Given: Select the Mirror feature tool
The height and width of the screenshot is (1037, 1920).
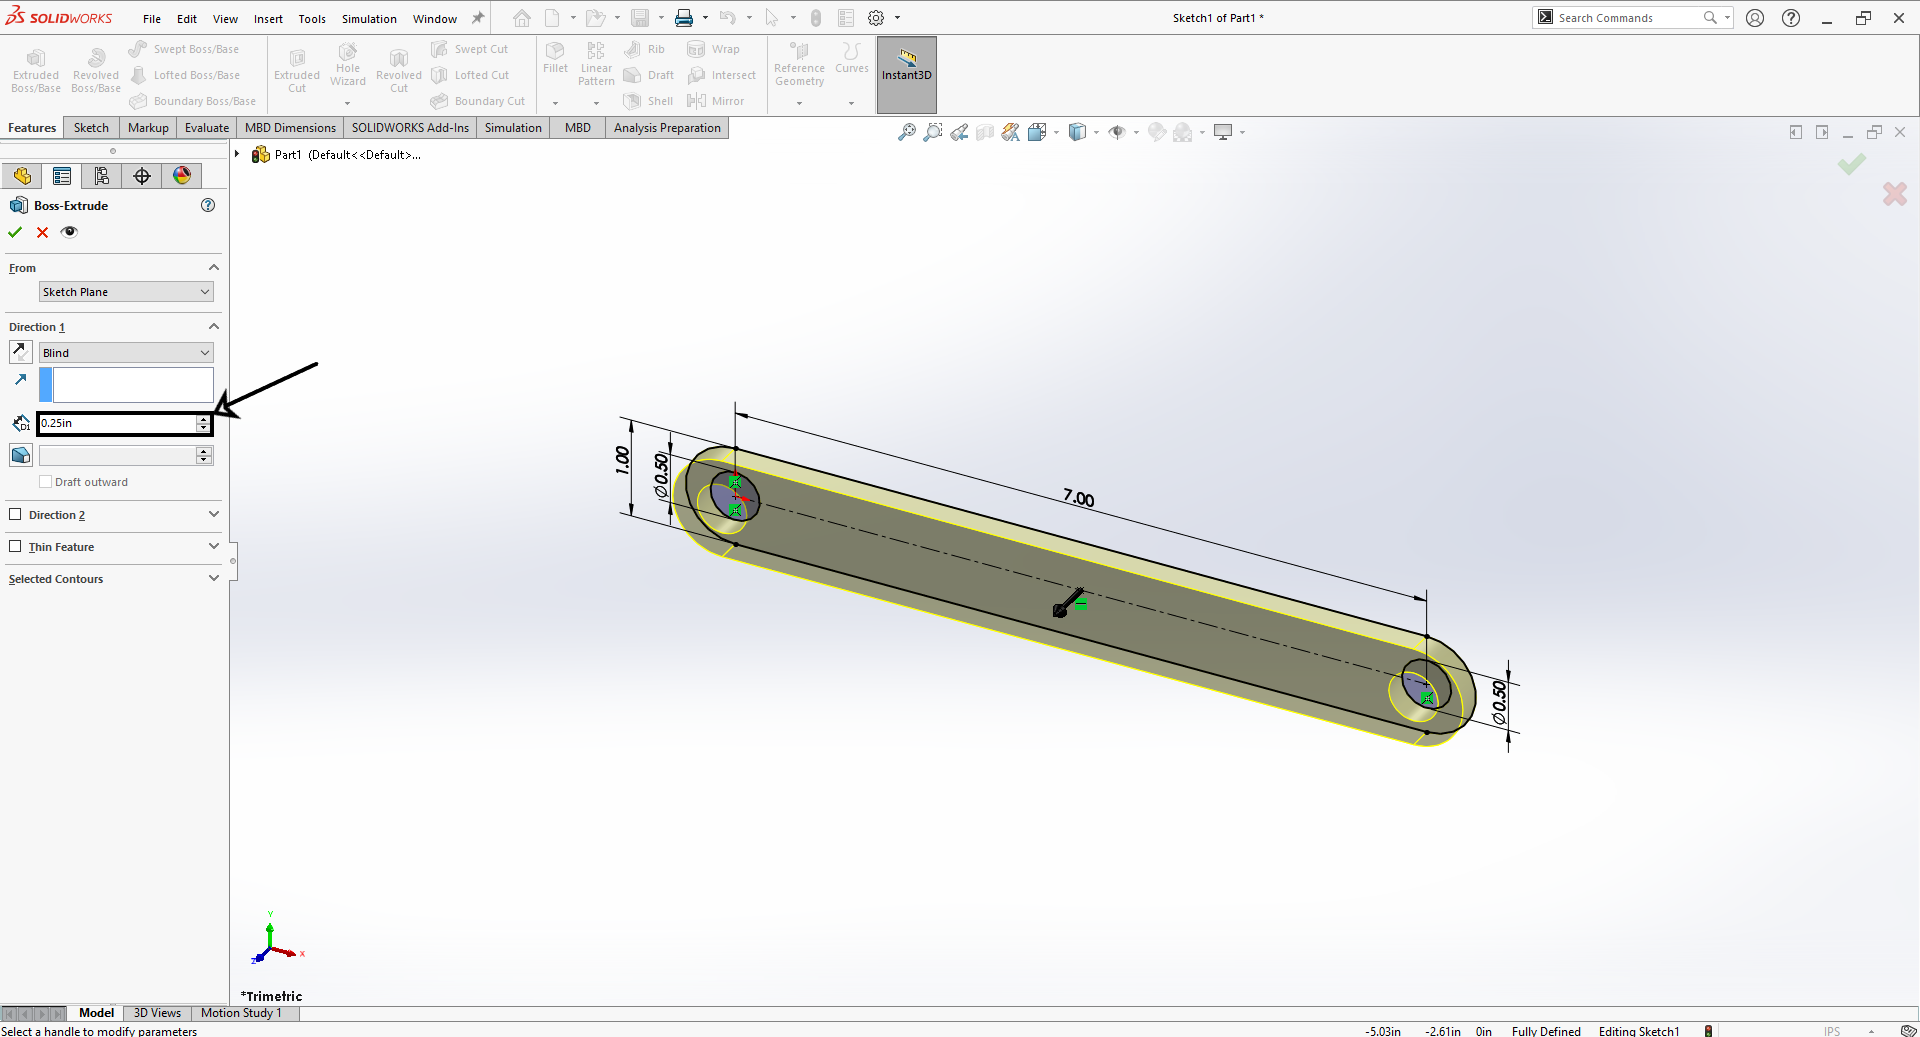Looking at the screenshot, I should [717, 100].
